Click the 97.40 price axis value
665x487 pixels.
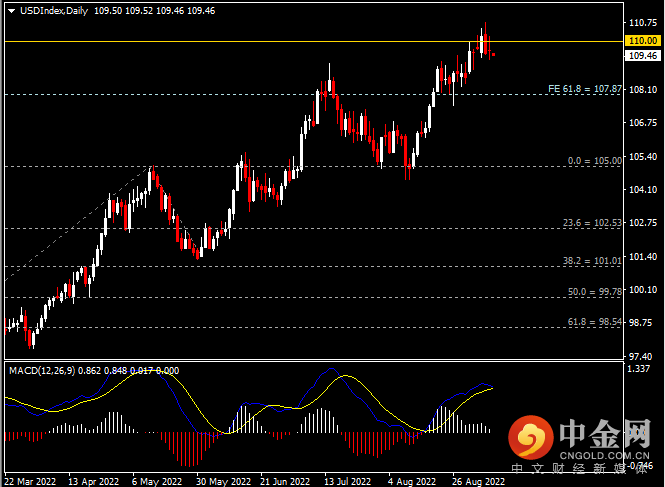(643, 356)
